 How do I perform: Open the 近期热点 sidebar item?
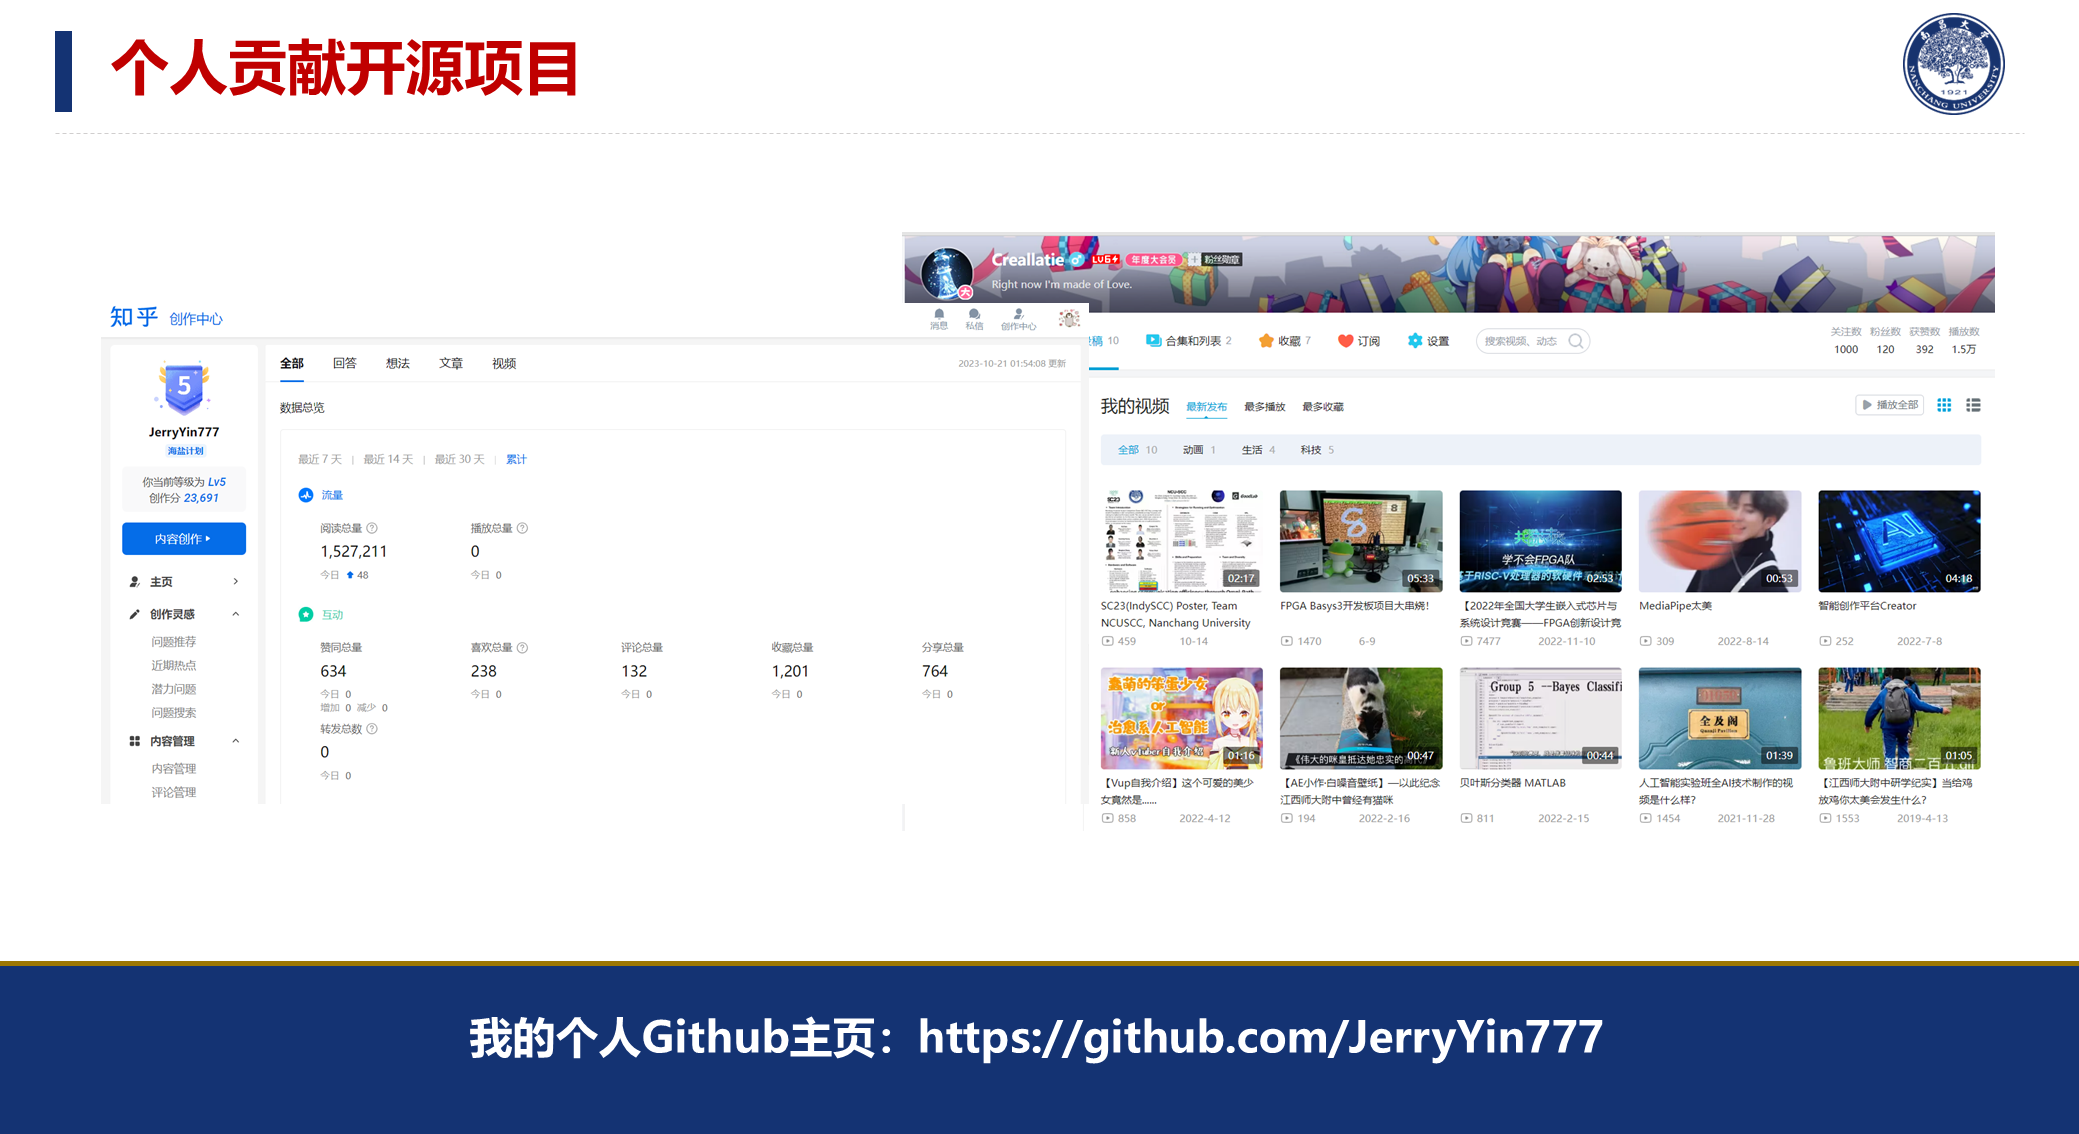pos(174,665)
